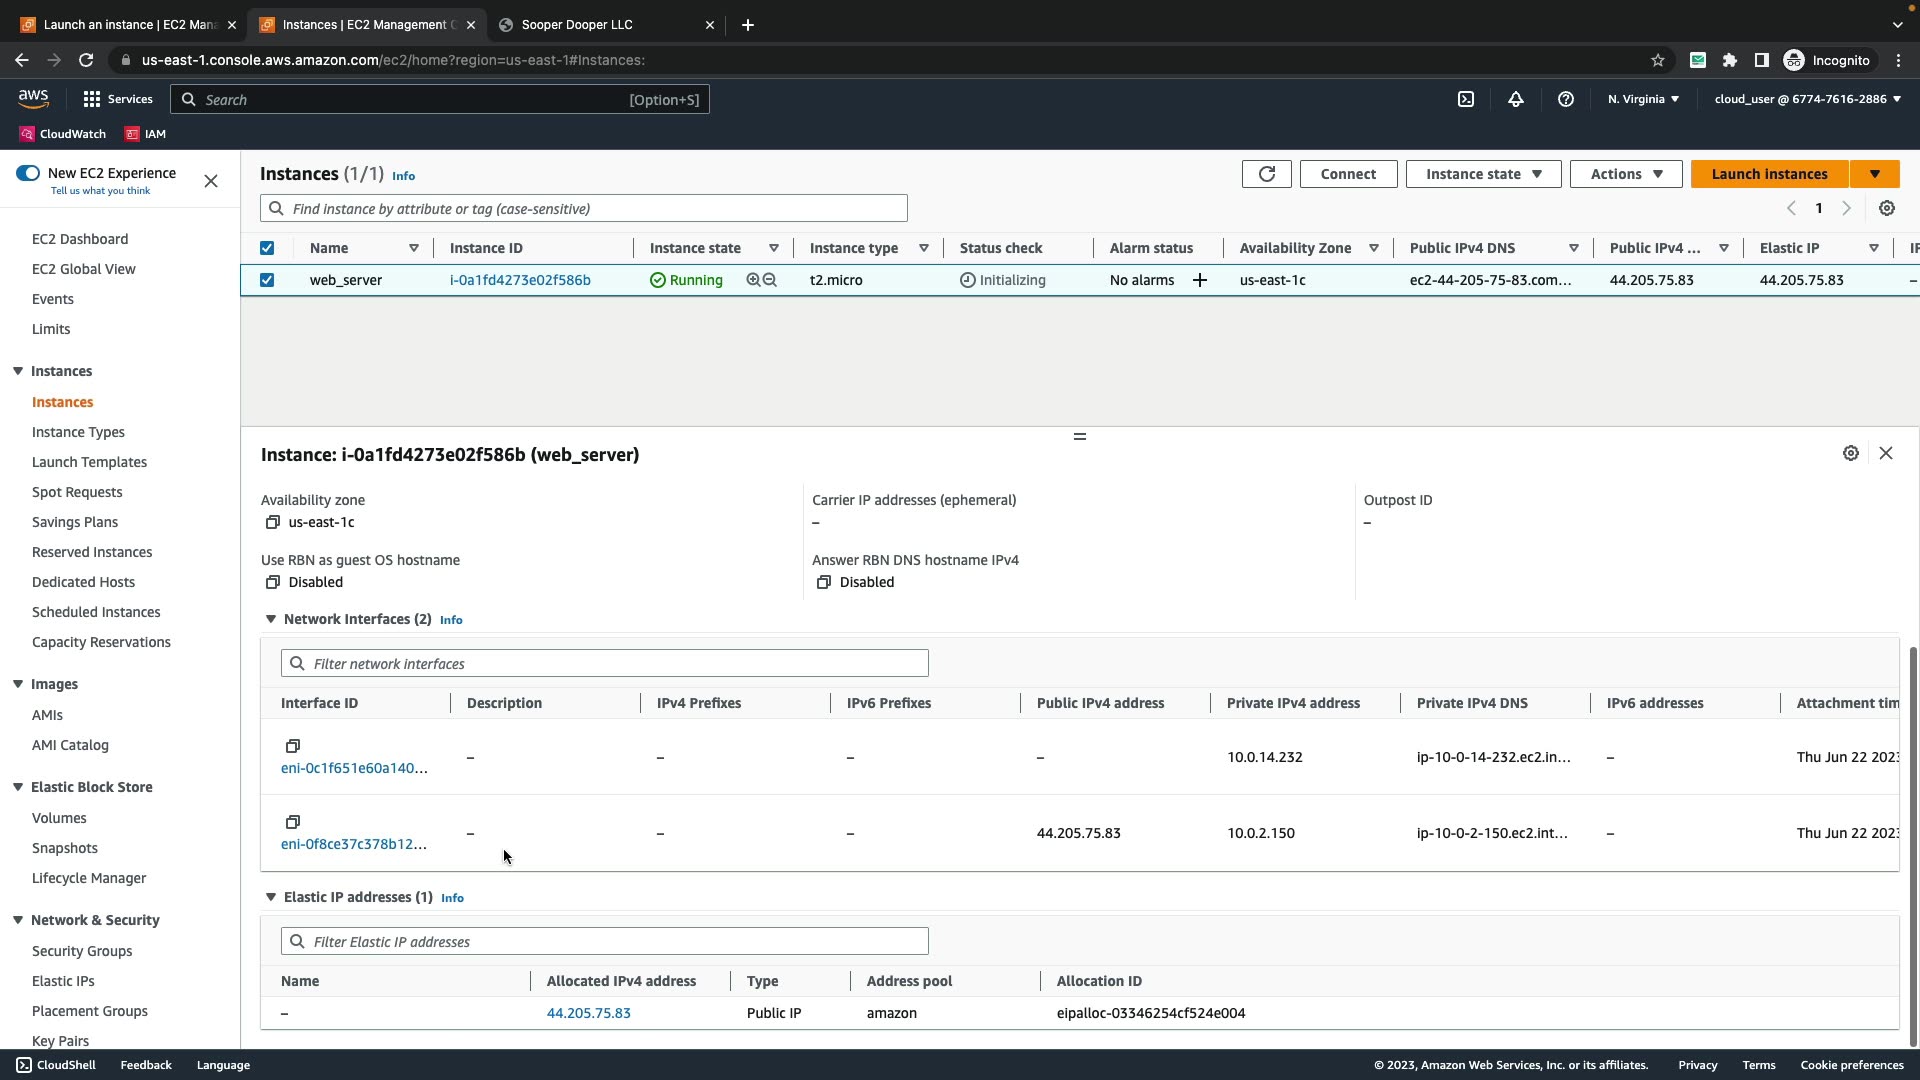Open the AWS CloudShell icon in header
Viewport: 1920px width, 1080px height.
pos(1466,99)
